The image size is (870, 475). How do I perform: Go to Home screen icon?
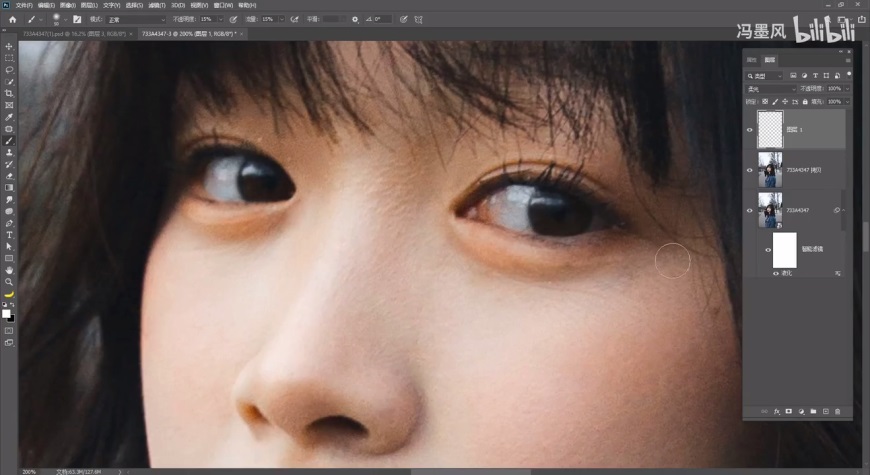pos(12,19)
